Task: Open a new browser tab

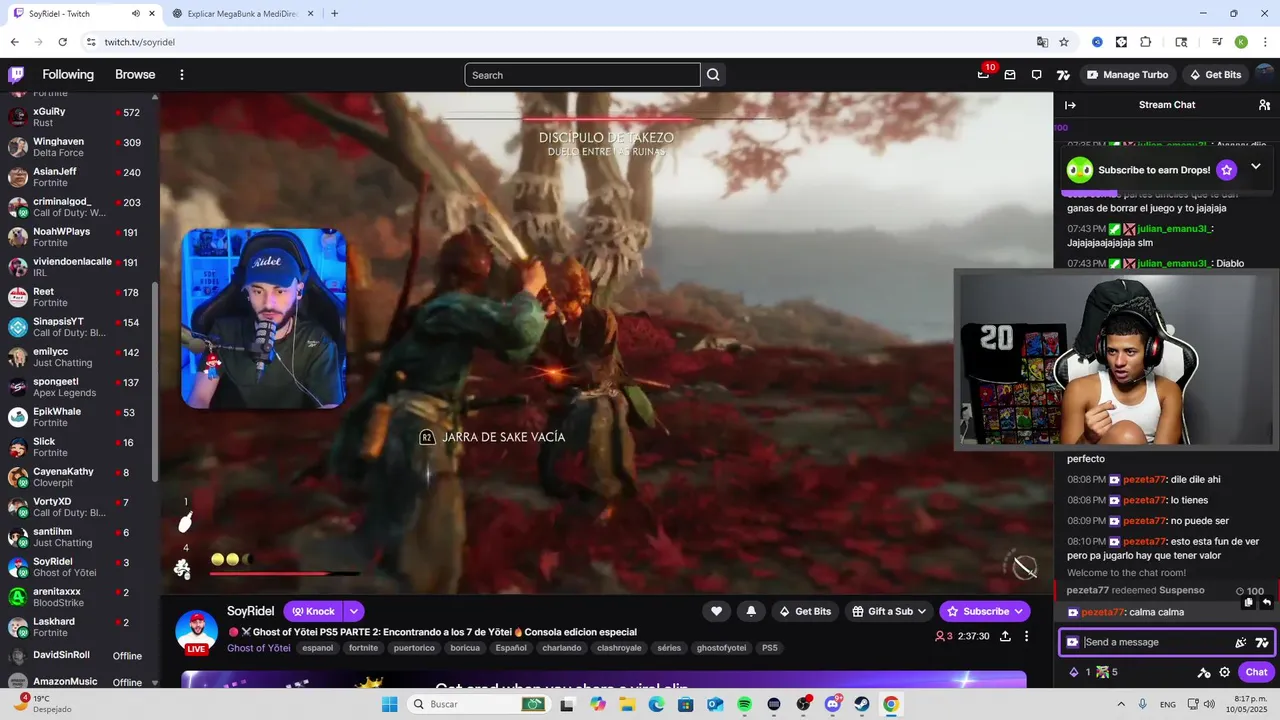Action: pyautogui.click(x=334, y=14)
